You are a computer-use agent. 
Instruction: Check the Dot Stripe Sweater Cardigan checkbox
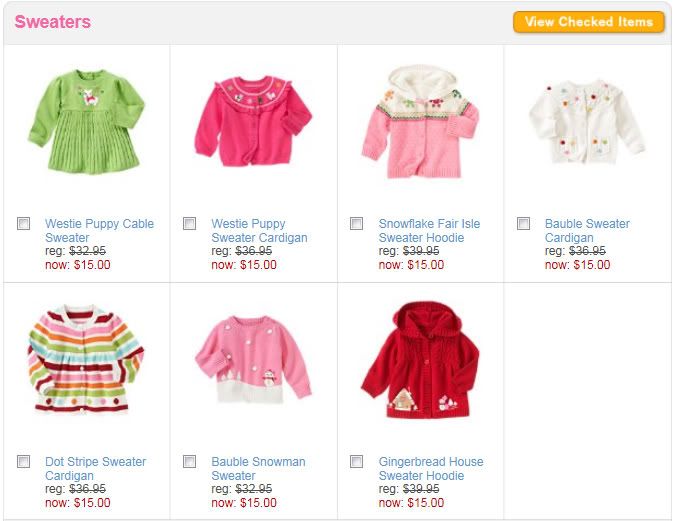[x=24, y=462]
